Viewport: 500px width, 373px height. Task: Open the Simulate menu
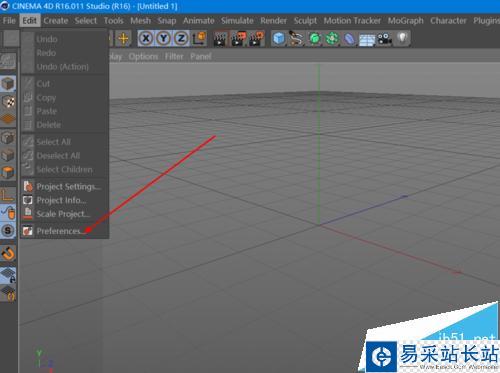click(x=237, y=21)
